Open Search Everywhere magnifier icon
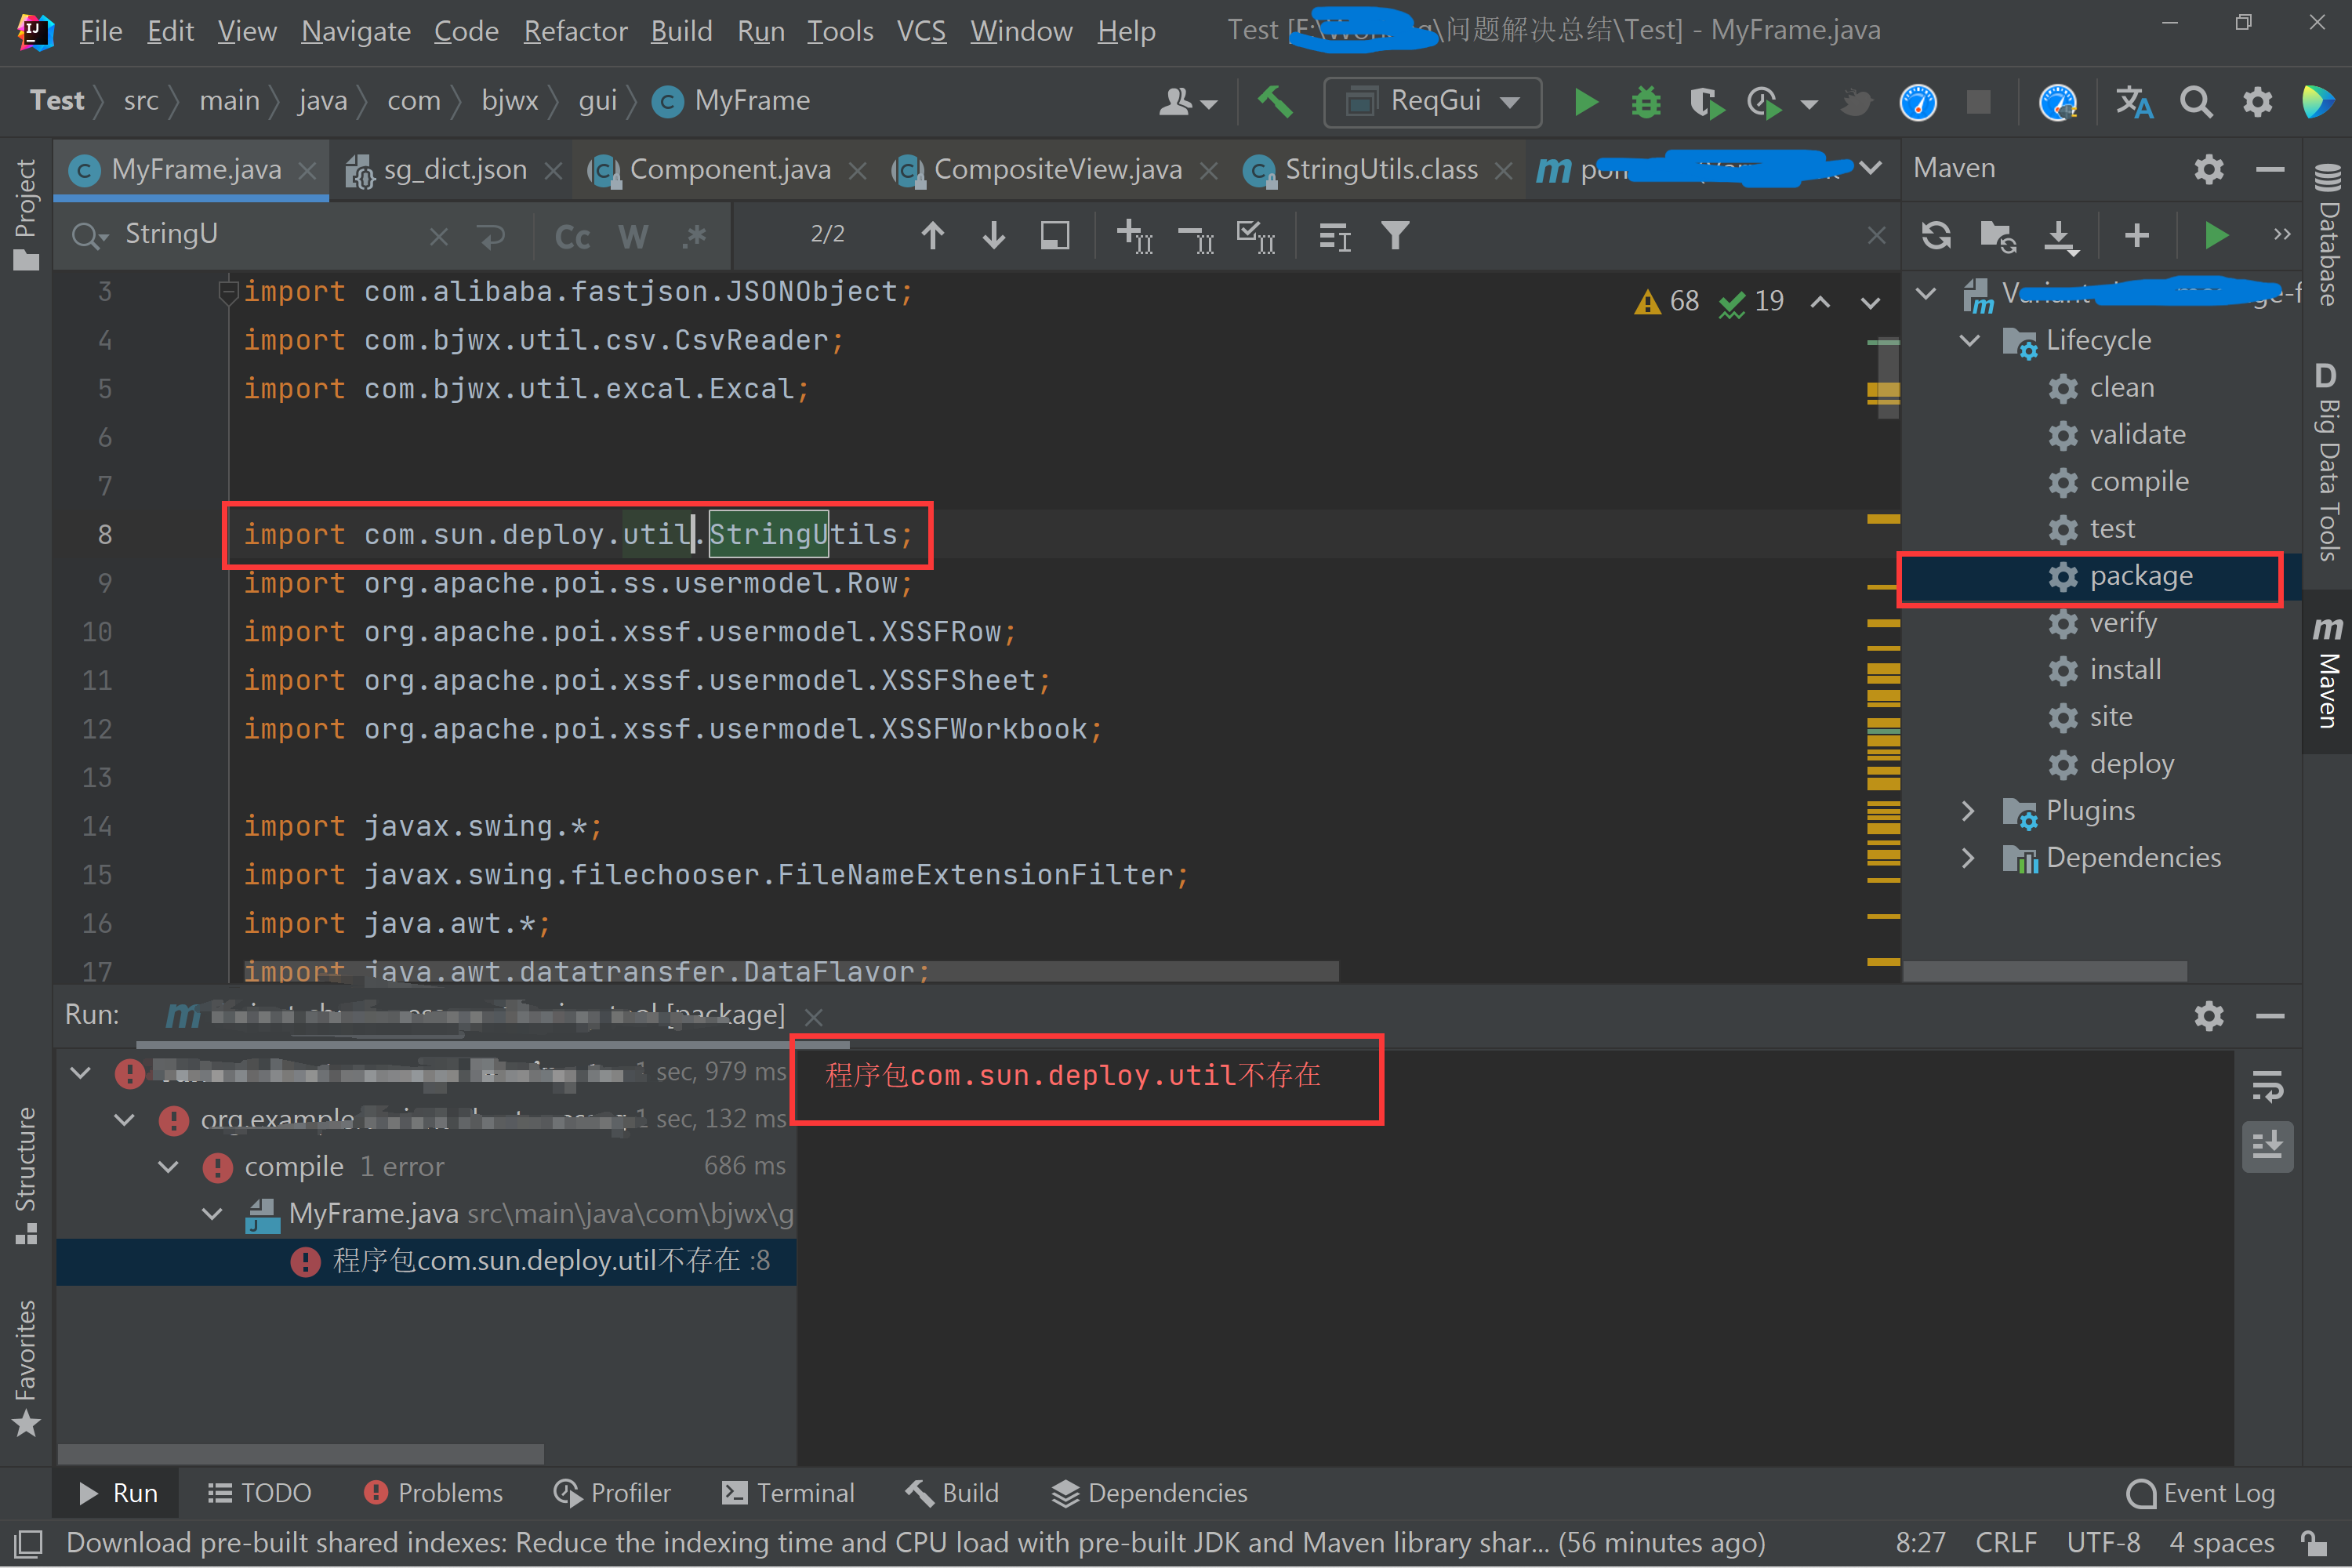This screenshot has width=2352, height=1568. coord(2196,101)
